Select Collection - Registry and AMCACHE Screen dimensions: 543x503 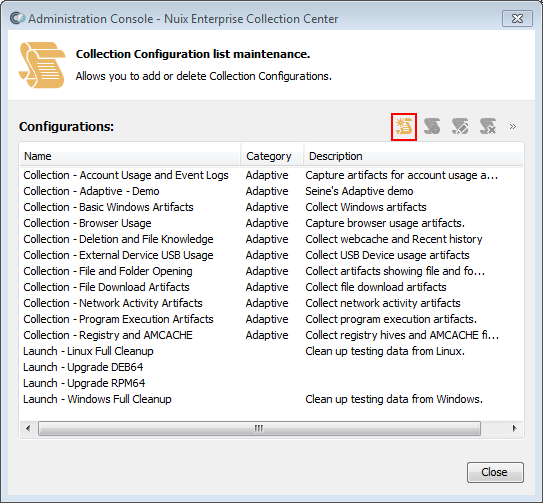click(x=272, y=335)
